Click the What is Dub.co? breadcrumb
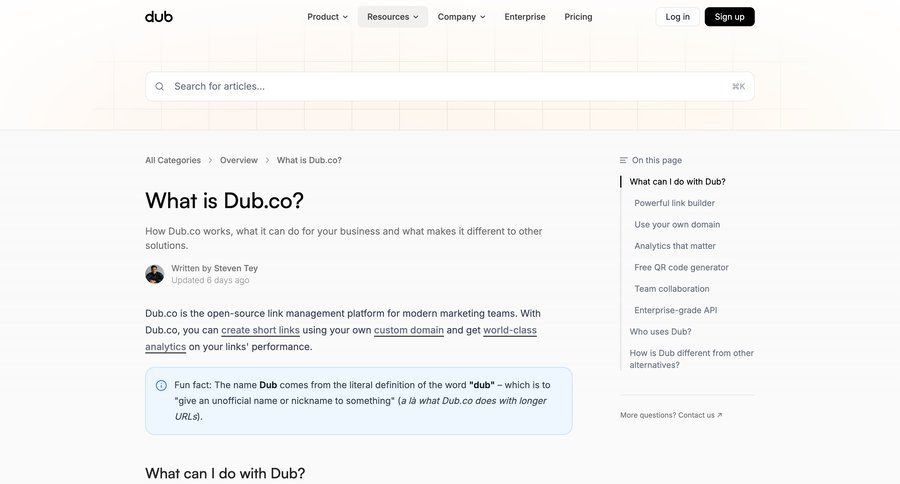This screenshot has height=484, width=900. (309, 160)
